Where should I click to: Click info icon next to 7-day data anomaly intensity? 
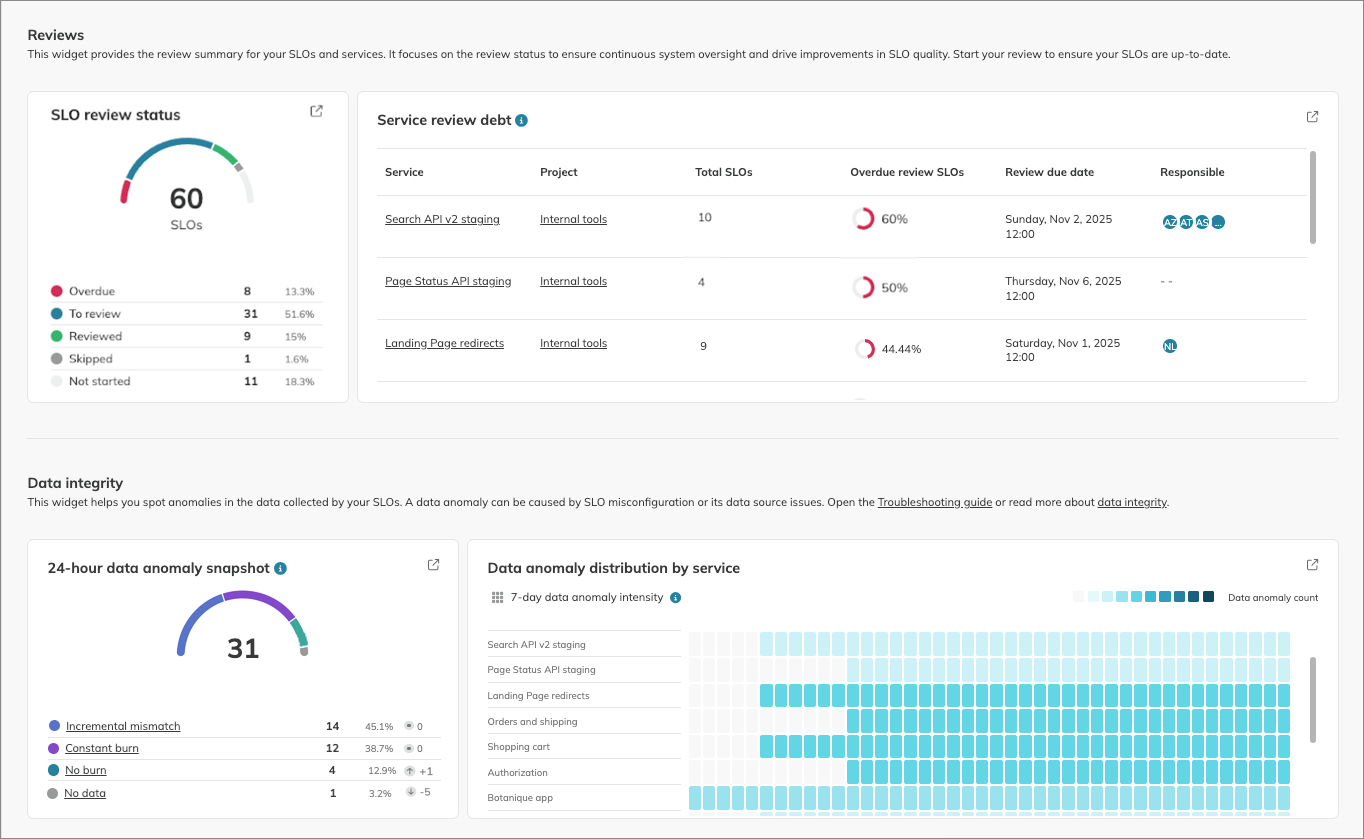[x=675, y=598]
